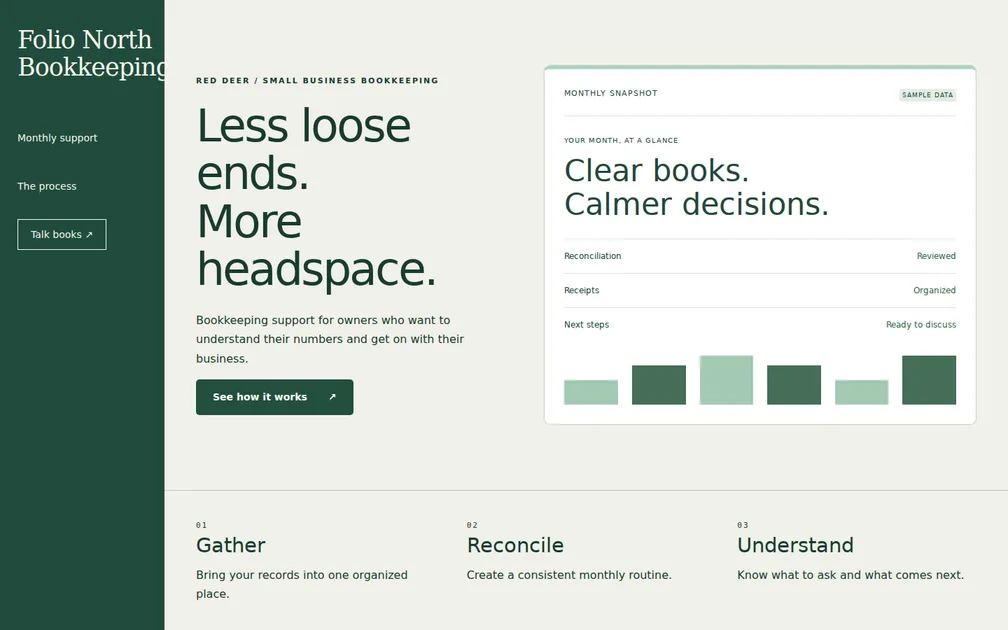Click 'Bring your records into one organized place'
The height and width of the screenshot is (630, 1008).
click(x=302, y=584)
